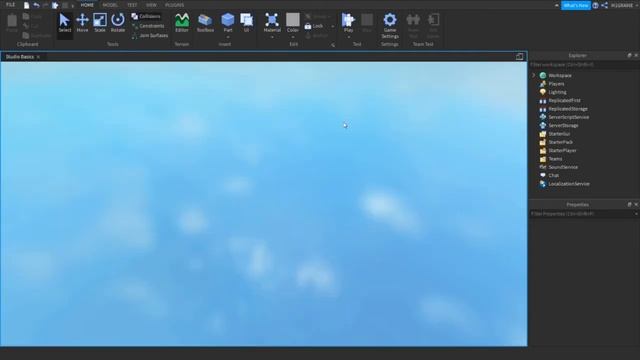The height and width of the screenshot is (360, 640).
Task: Open the Material dropdown arrow
Action: 272,37
